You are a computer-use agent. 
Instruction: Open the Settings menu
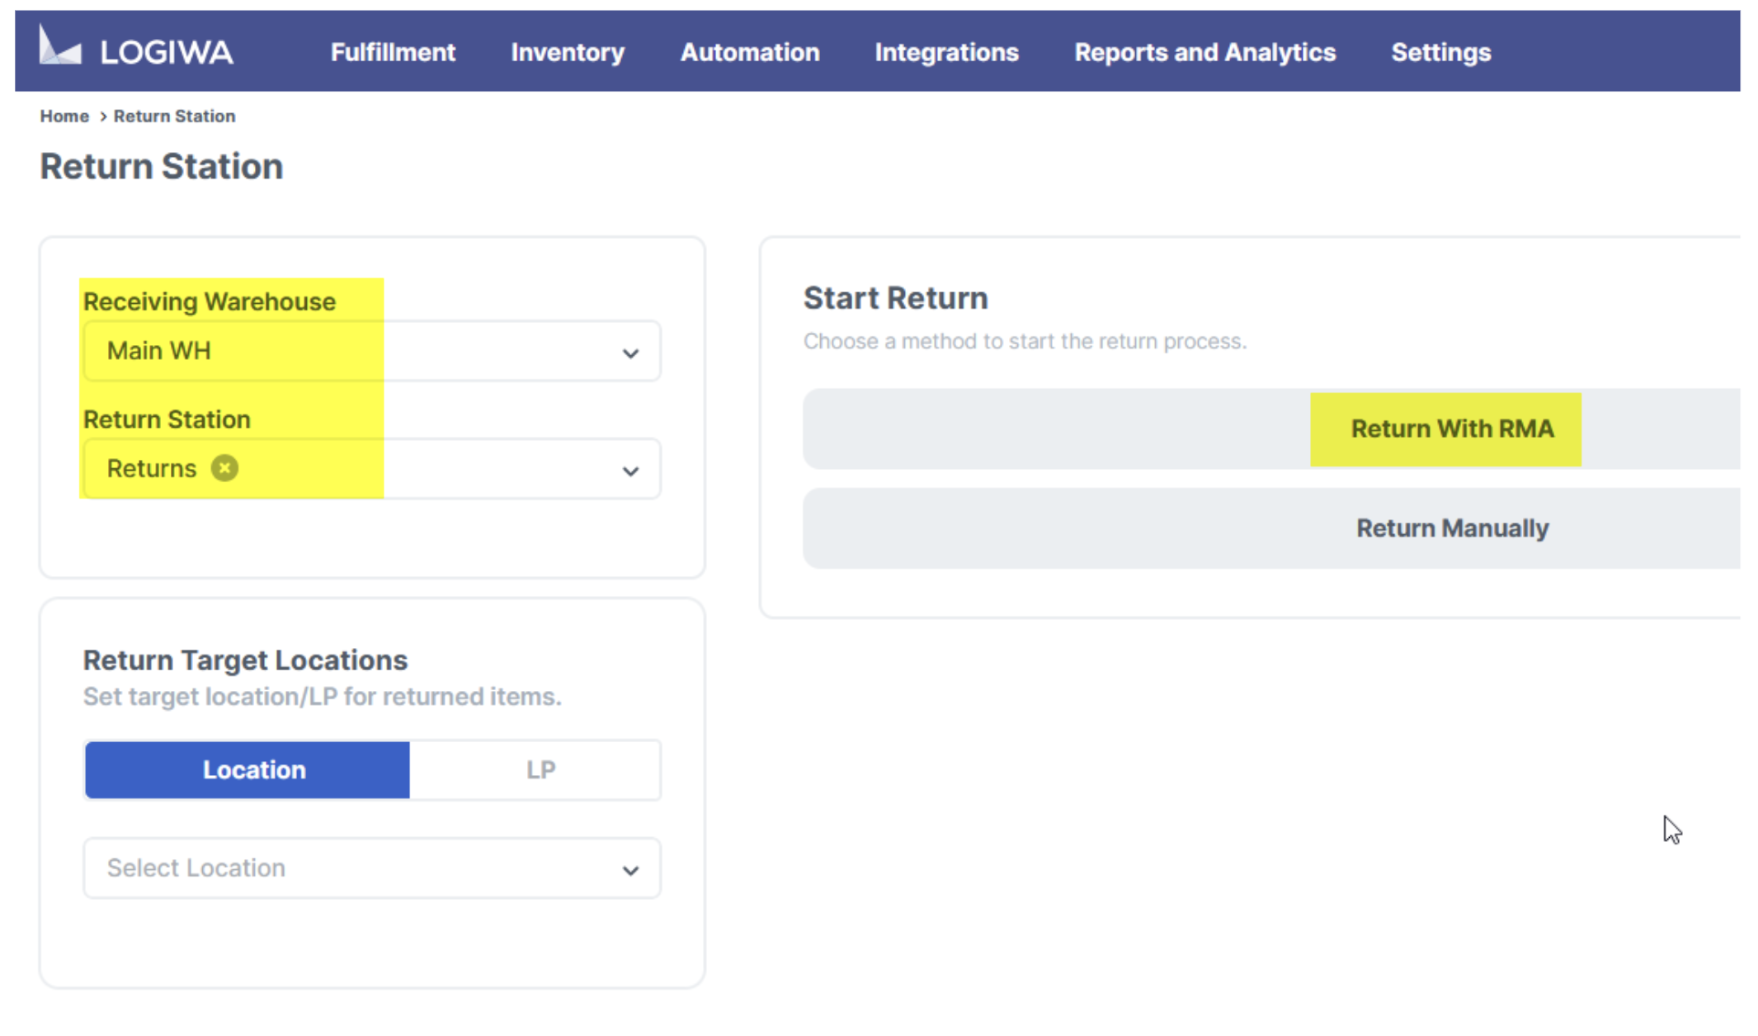(x=1441, y=52)
